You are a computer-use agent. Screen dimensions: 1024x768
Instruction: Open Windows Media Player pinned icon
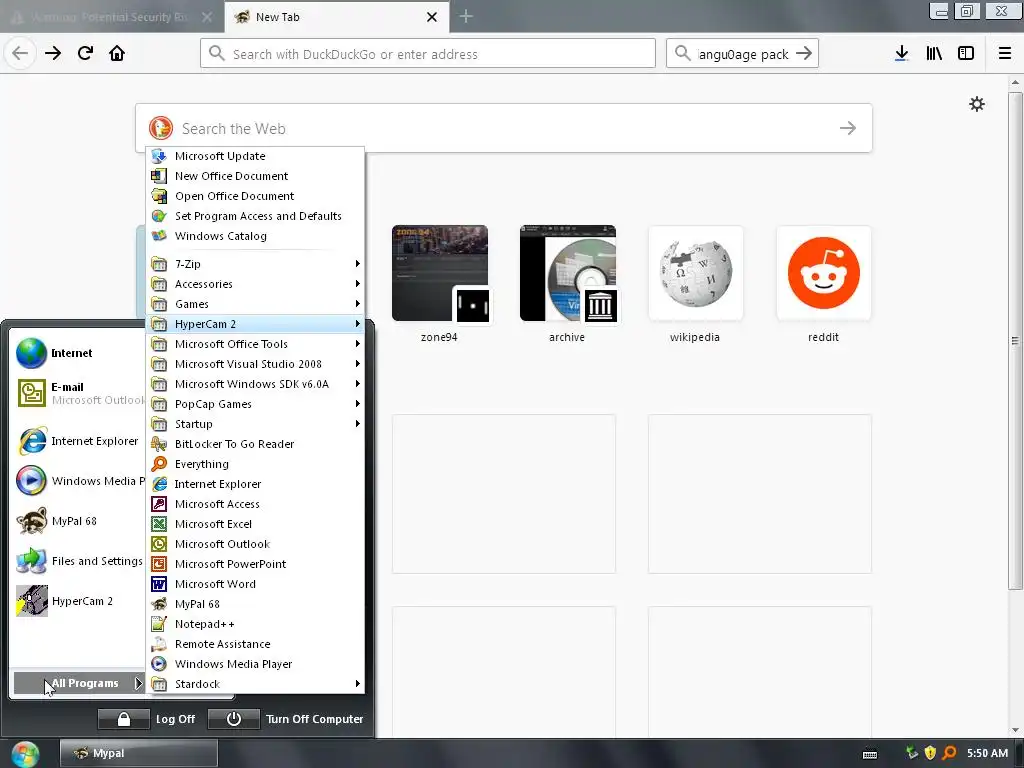[31, 481]
